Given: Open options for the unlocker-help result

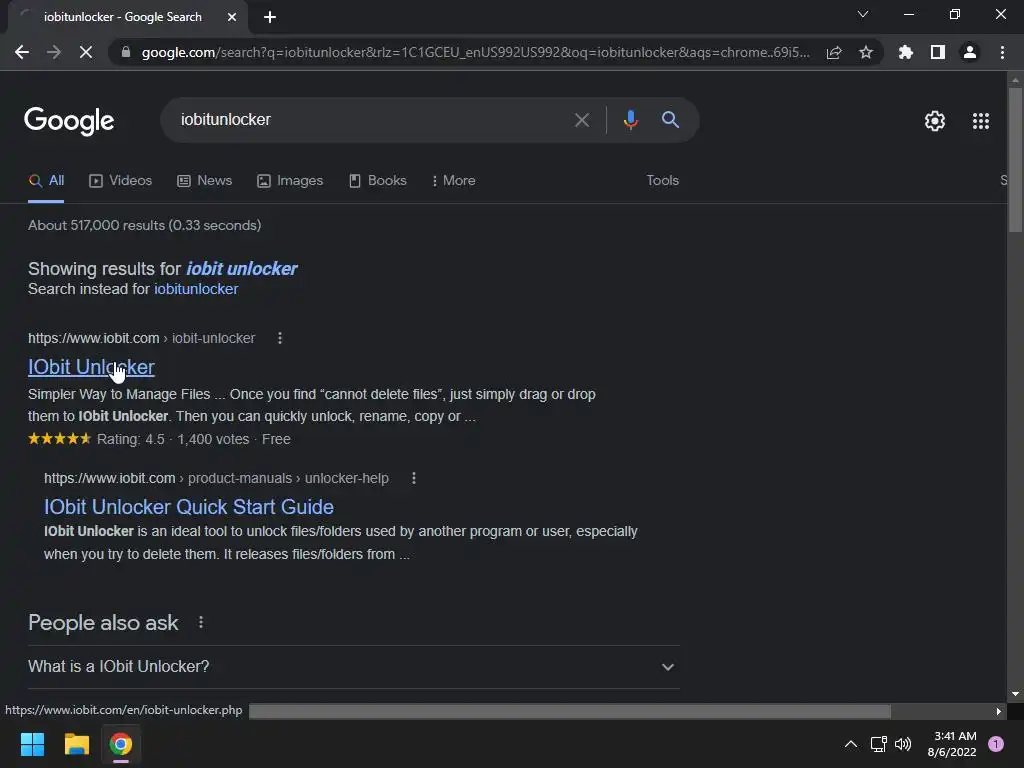Looking at the screenshot, I should point(413,478).
